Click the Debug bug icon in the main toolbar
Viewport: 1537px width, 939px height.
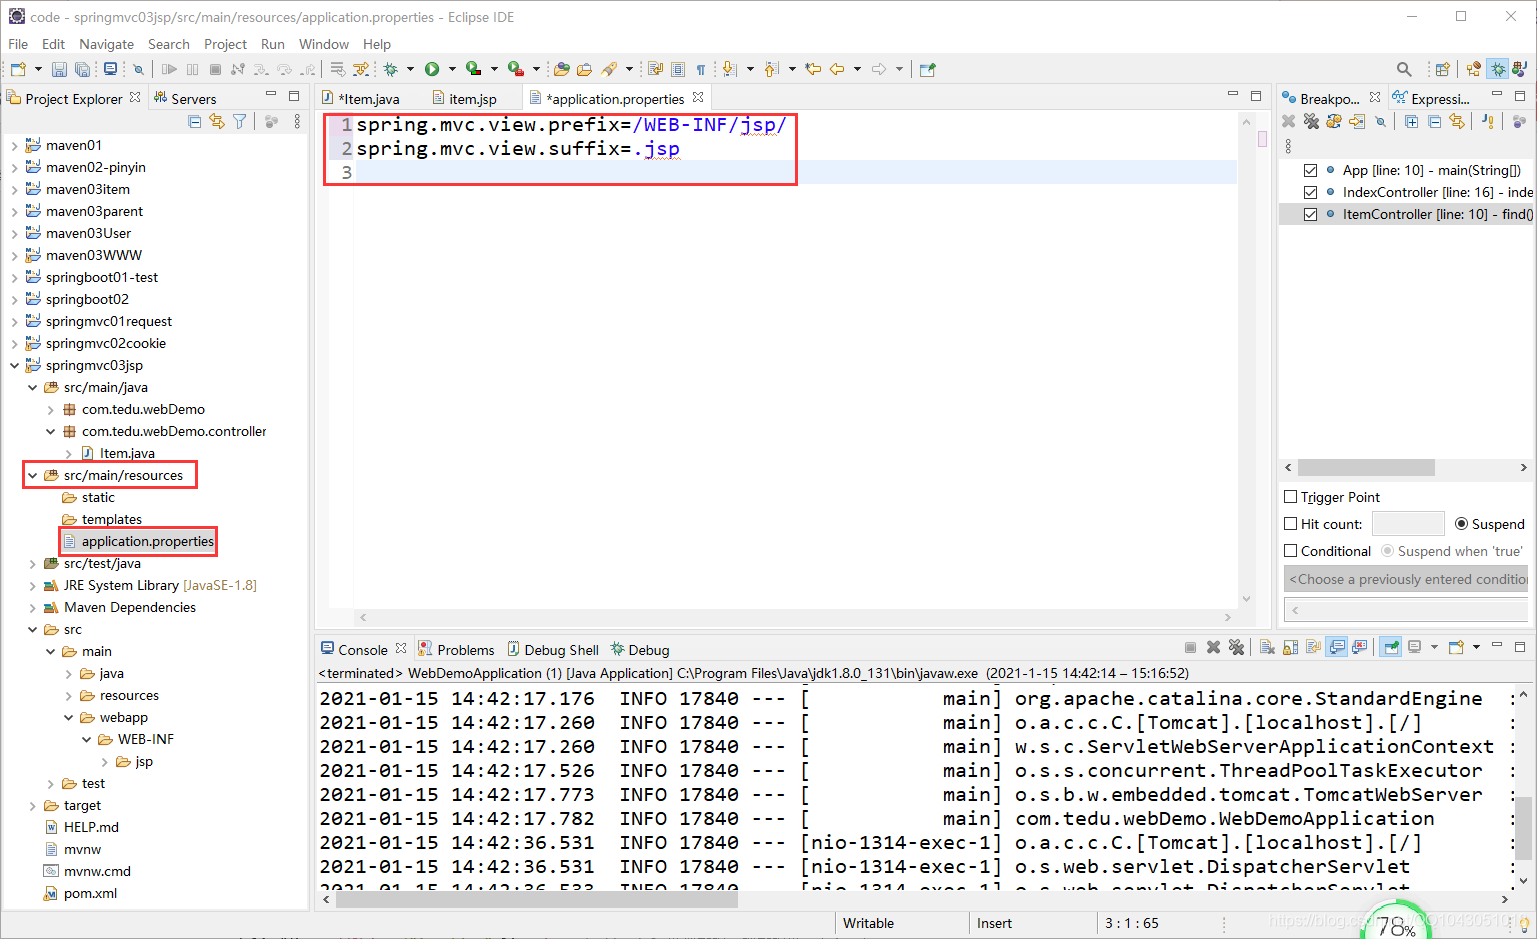tap(391, 69)
